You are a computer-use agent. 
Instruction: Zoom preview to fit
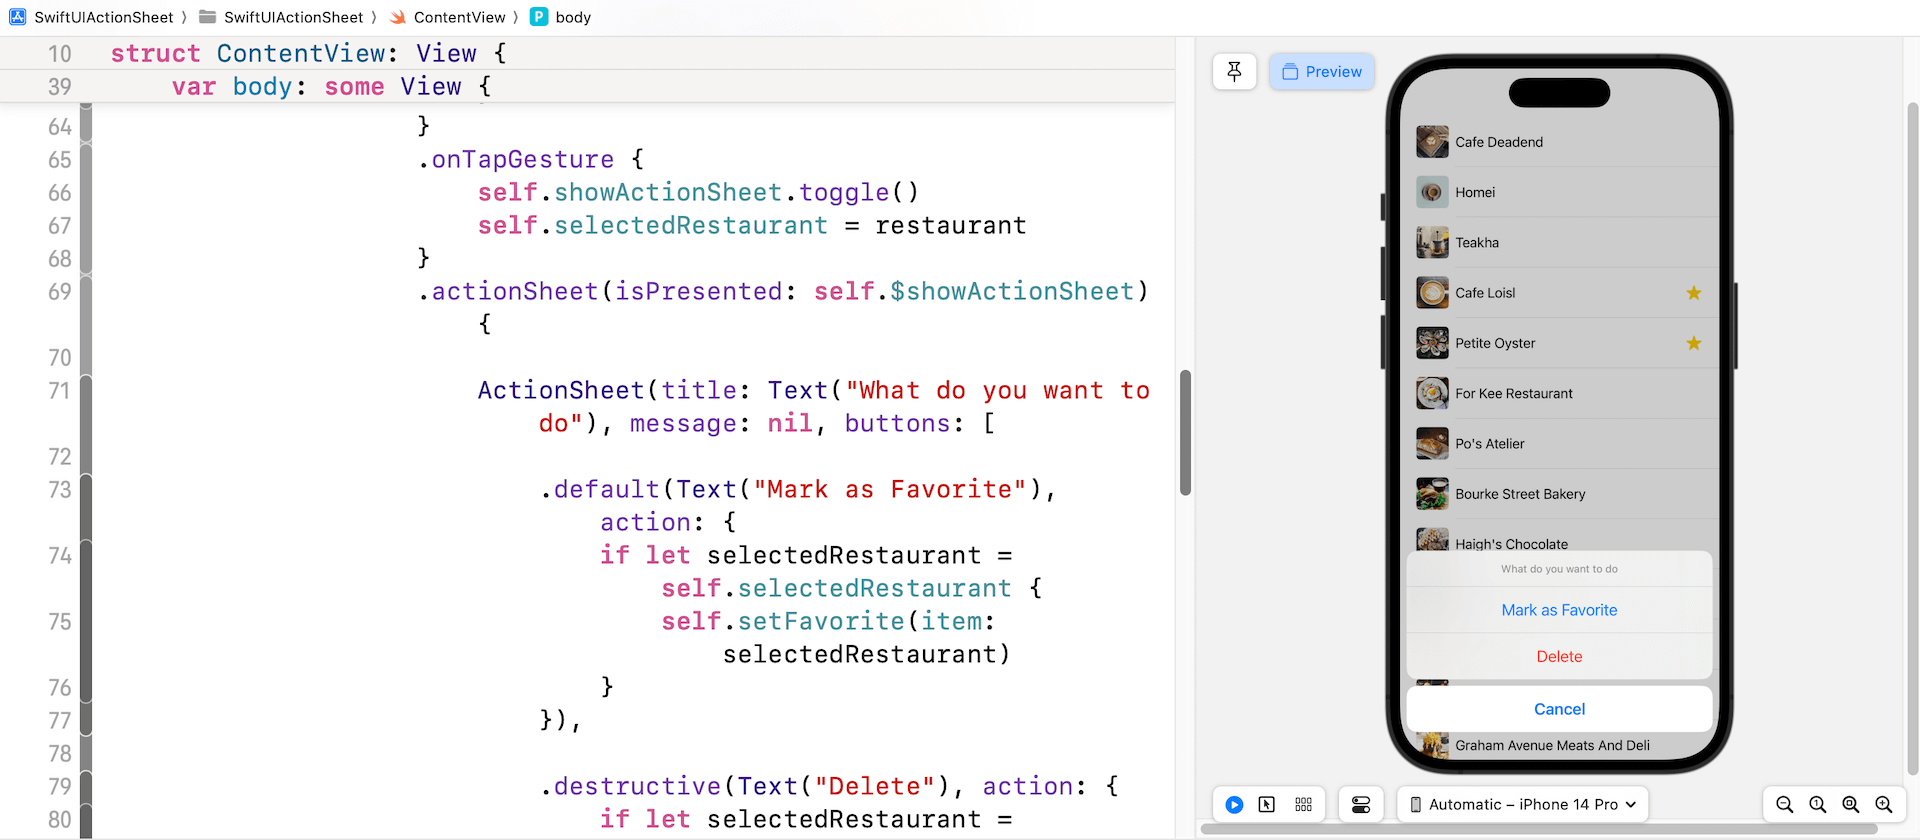pos(1851,804)
